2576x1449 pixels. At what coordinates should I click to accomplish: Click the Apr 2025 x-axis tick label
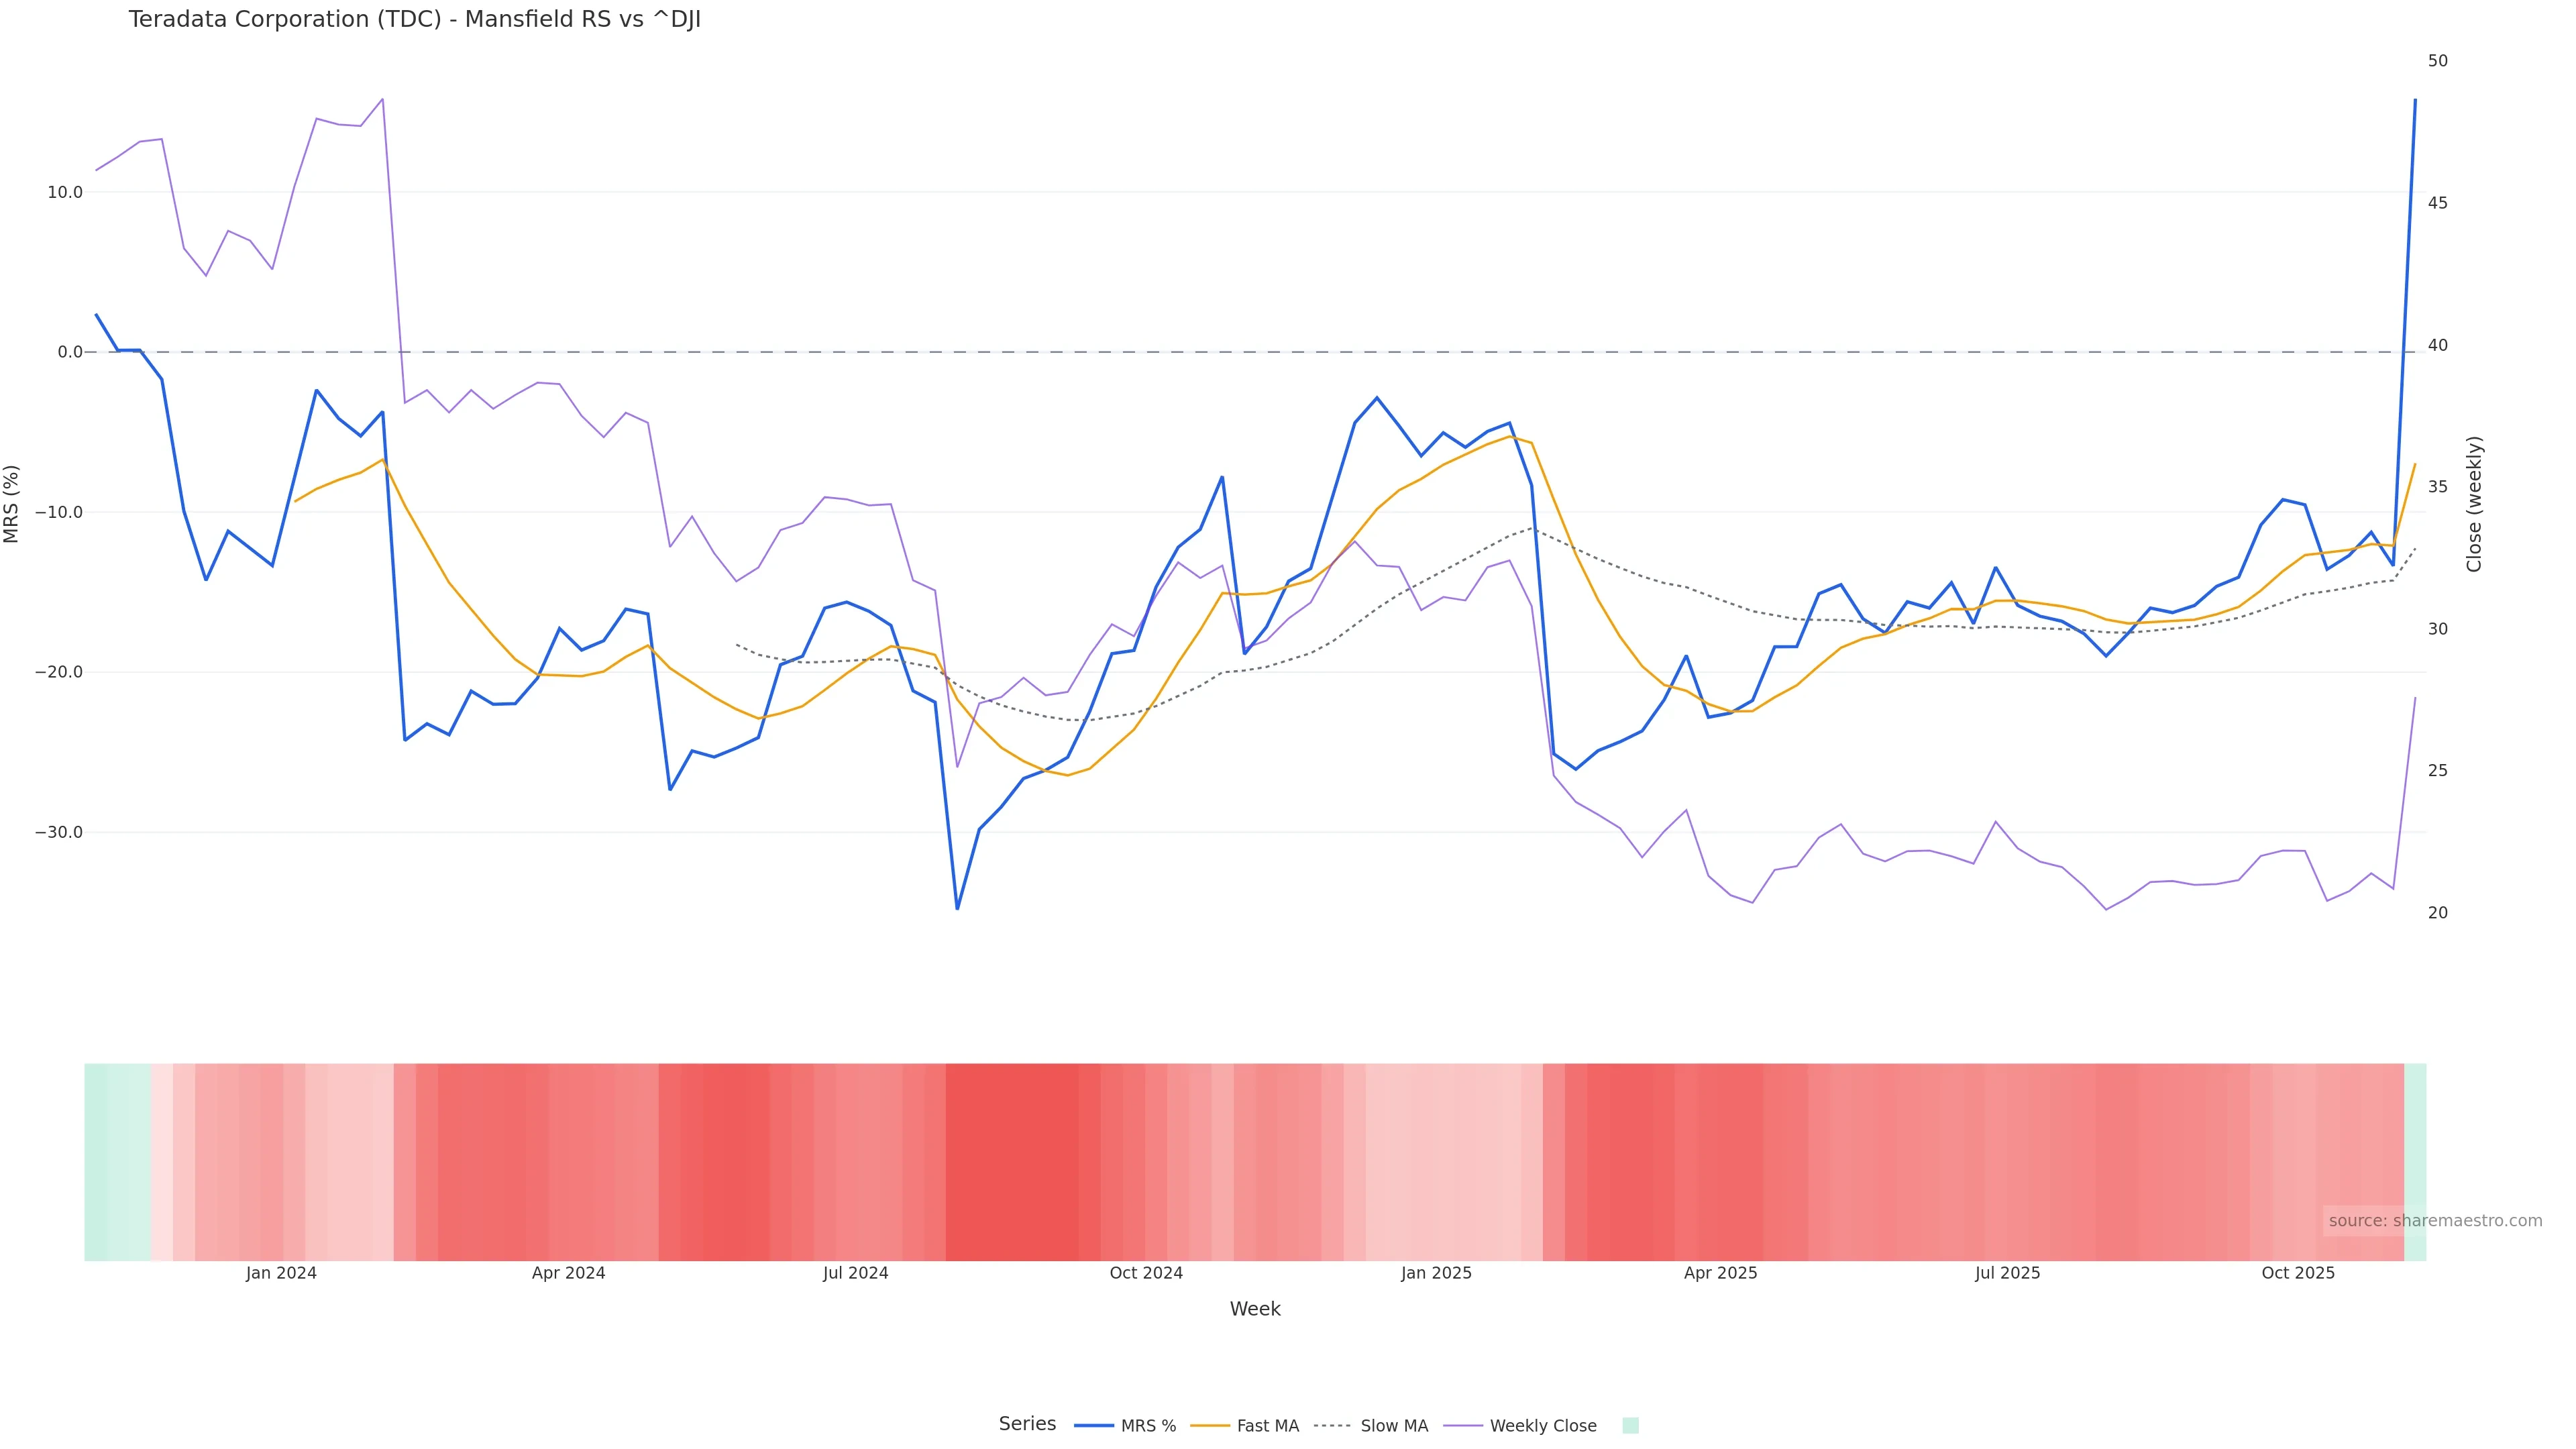click(1720, 1273)
